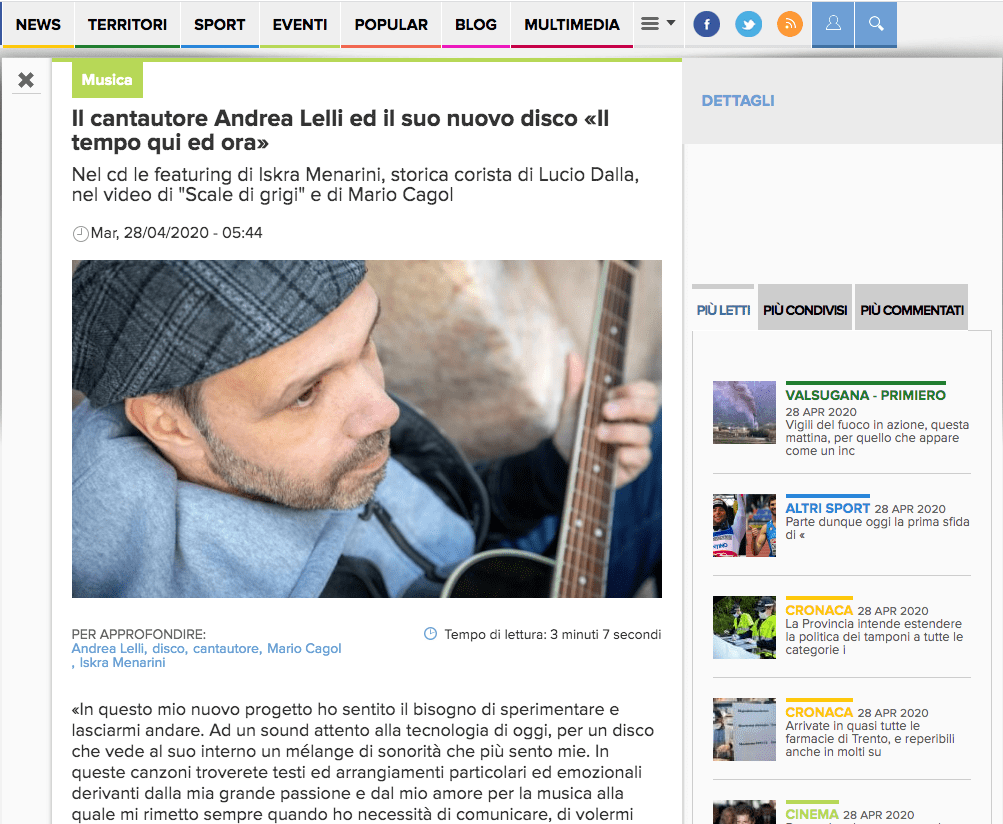Select the PIÙ LETTI tab
The image size is (1003, 824).
[x=723, y=310]
